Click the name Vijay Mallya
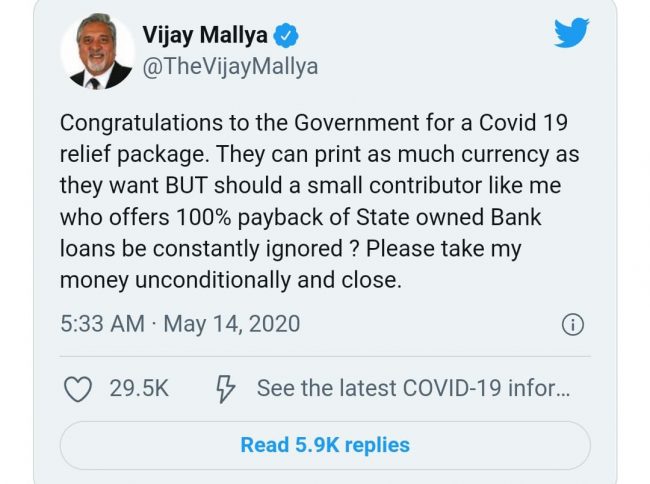The width and height of the screenshot is (650, 484). (x=205, y=35)
